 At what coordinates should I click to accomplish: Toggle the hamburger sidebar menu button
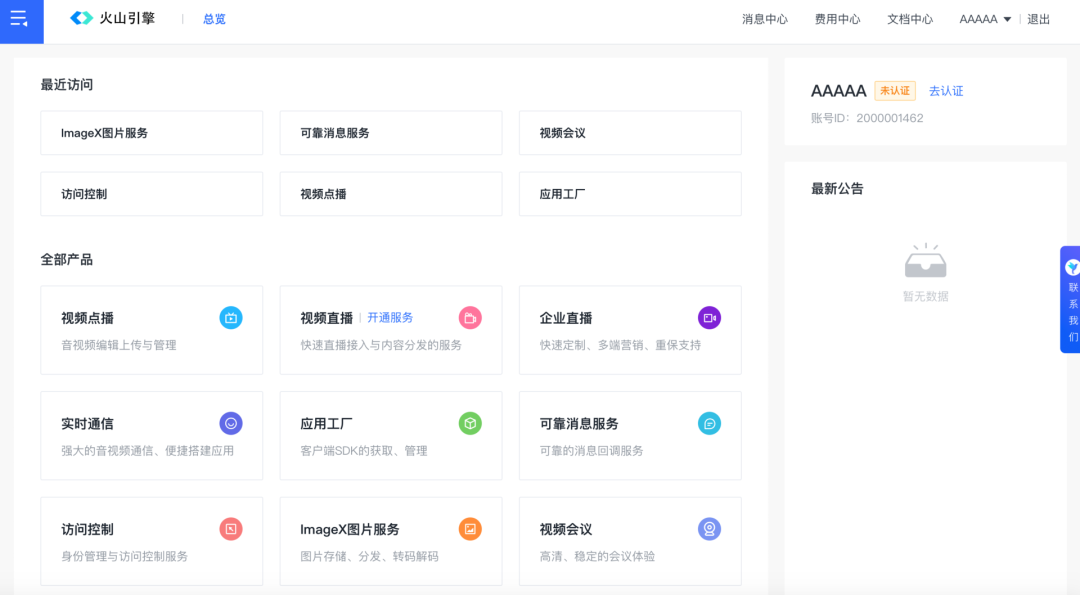[19, 19]
